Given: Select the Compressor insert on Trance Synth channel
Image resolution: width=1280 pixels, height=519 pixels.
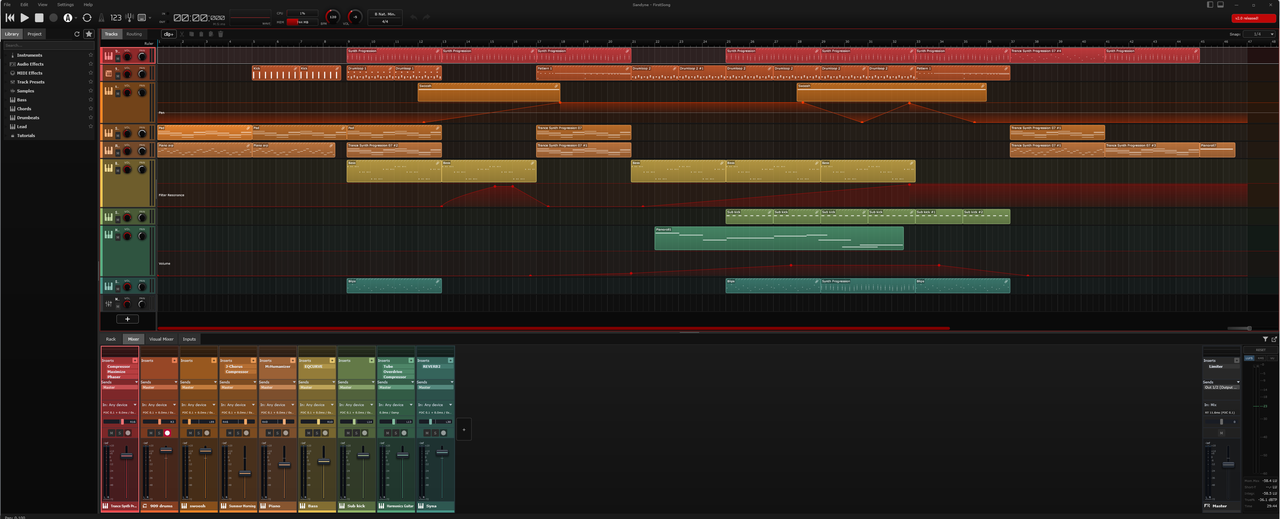Looking at the screenshot, I should coord(119,367).
